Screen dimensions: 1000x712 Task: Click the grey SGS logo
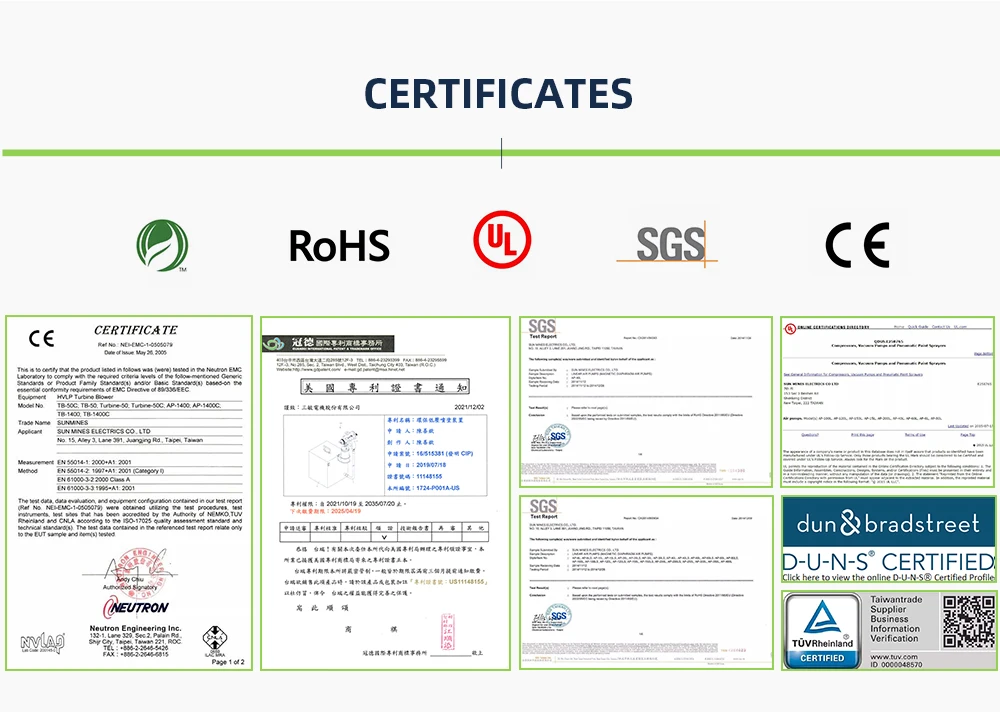click(x=667, y=243)
